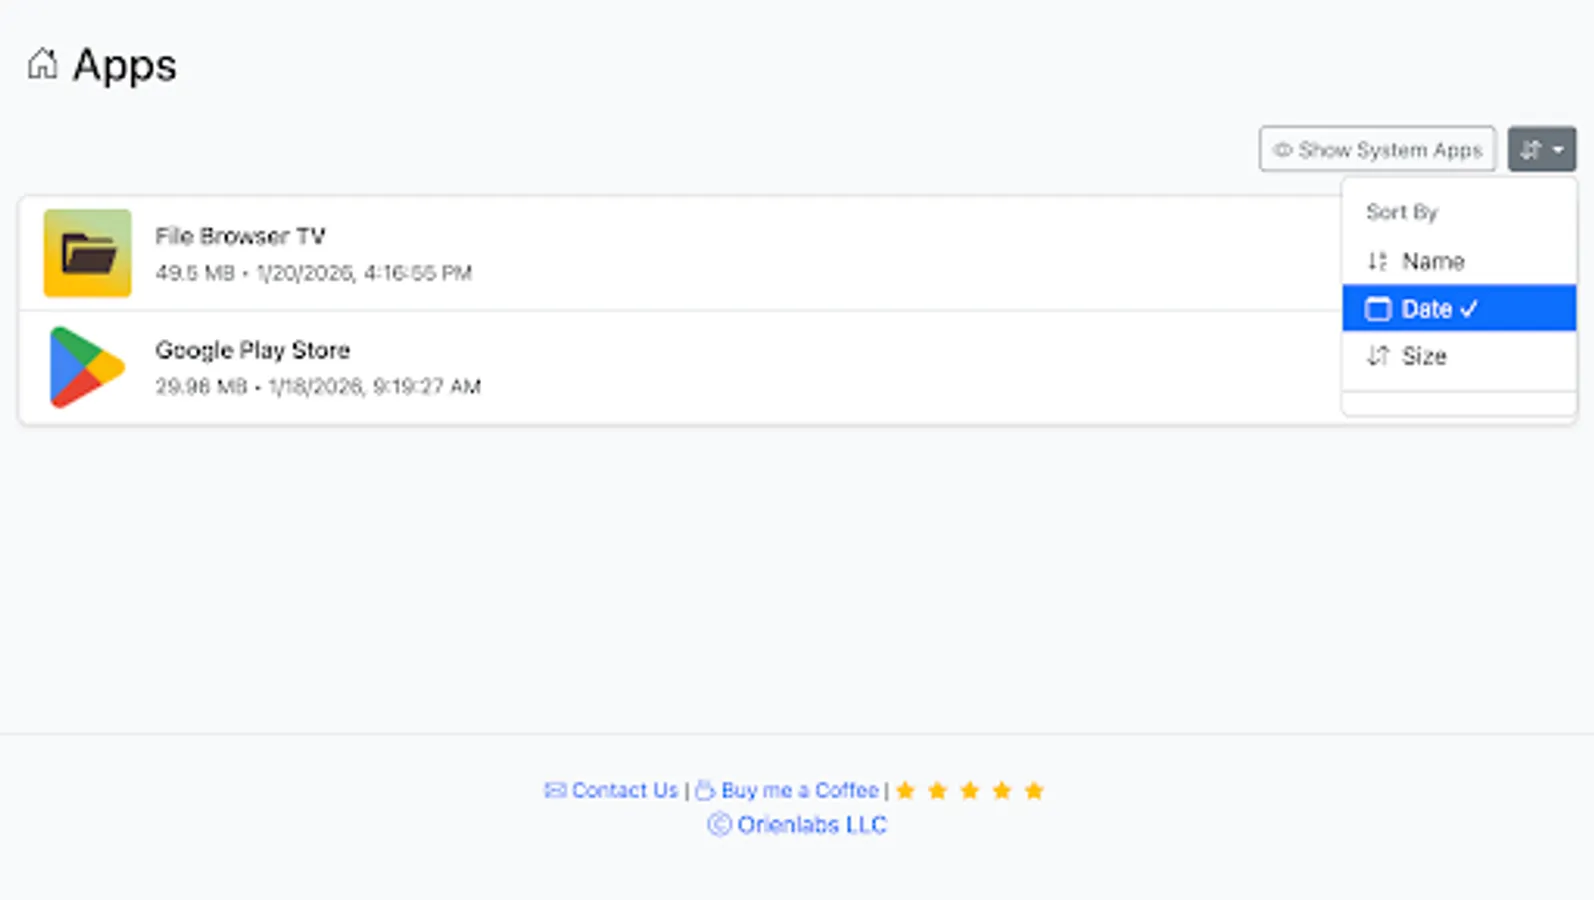Click the 29.98 MB size and date text

click(x=318, y=387)
